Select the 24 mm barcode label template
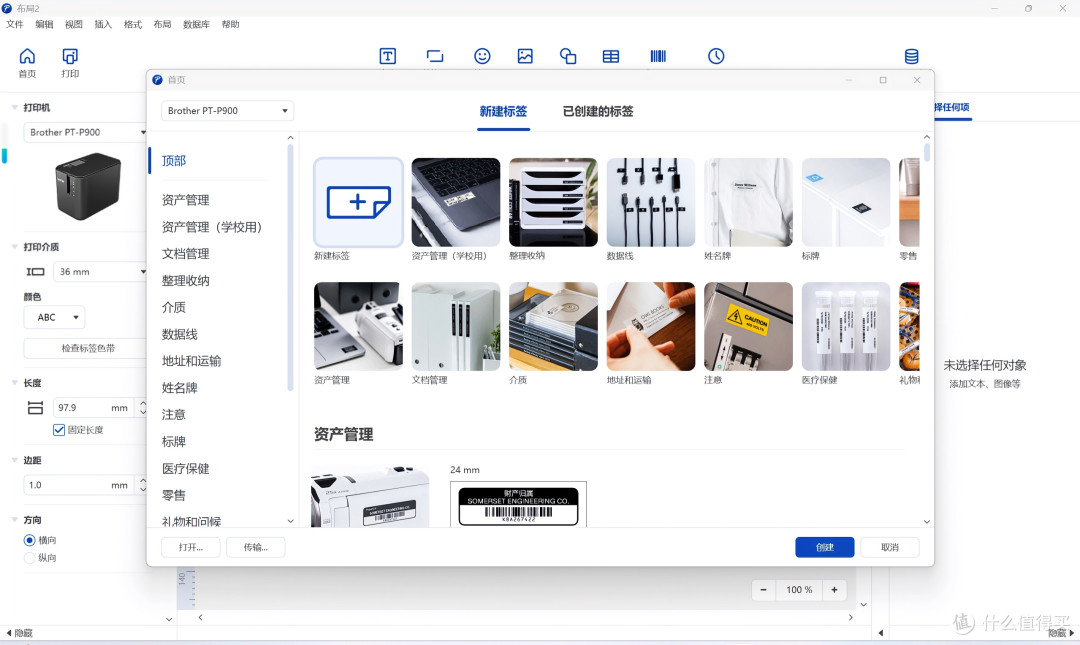The width and height of the screenshot is (1080, 645). coord(518,504)
